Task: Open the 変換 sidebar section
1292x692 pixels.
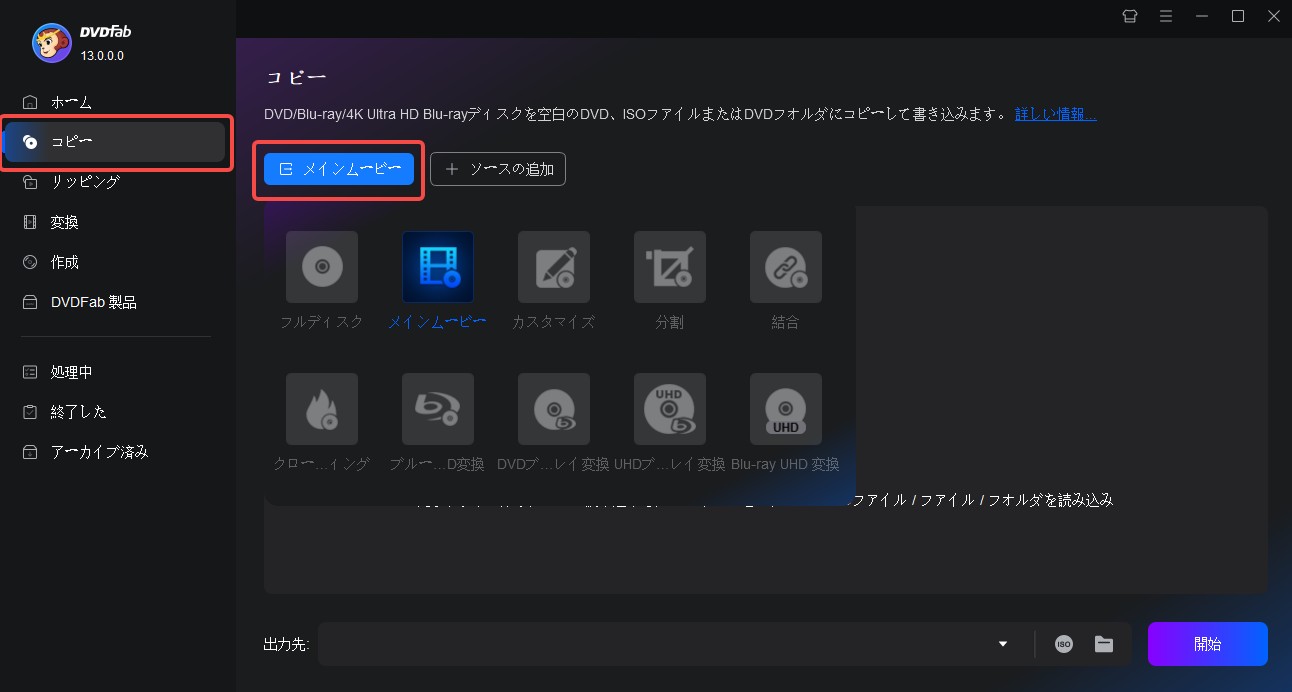Action: pyautogui.click(x=64, y=222)
